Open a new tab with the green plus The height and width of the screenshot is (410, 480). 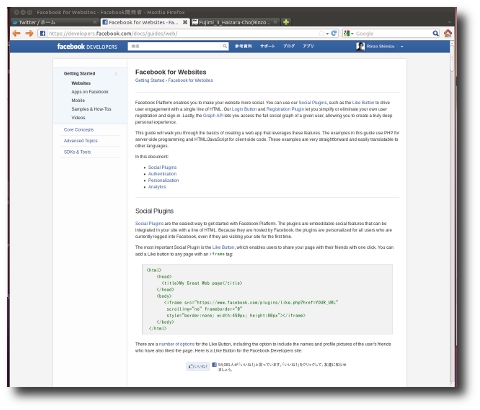tap(286, 22)
